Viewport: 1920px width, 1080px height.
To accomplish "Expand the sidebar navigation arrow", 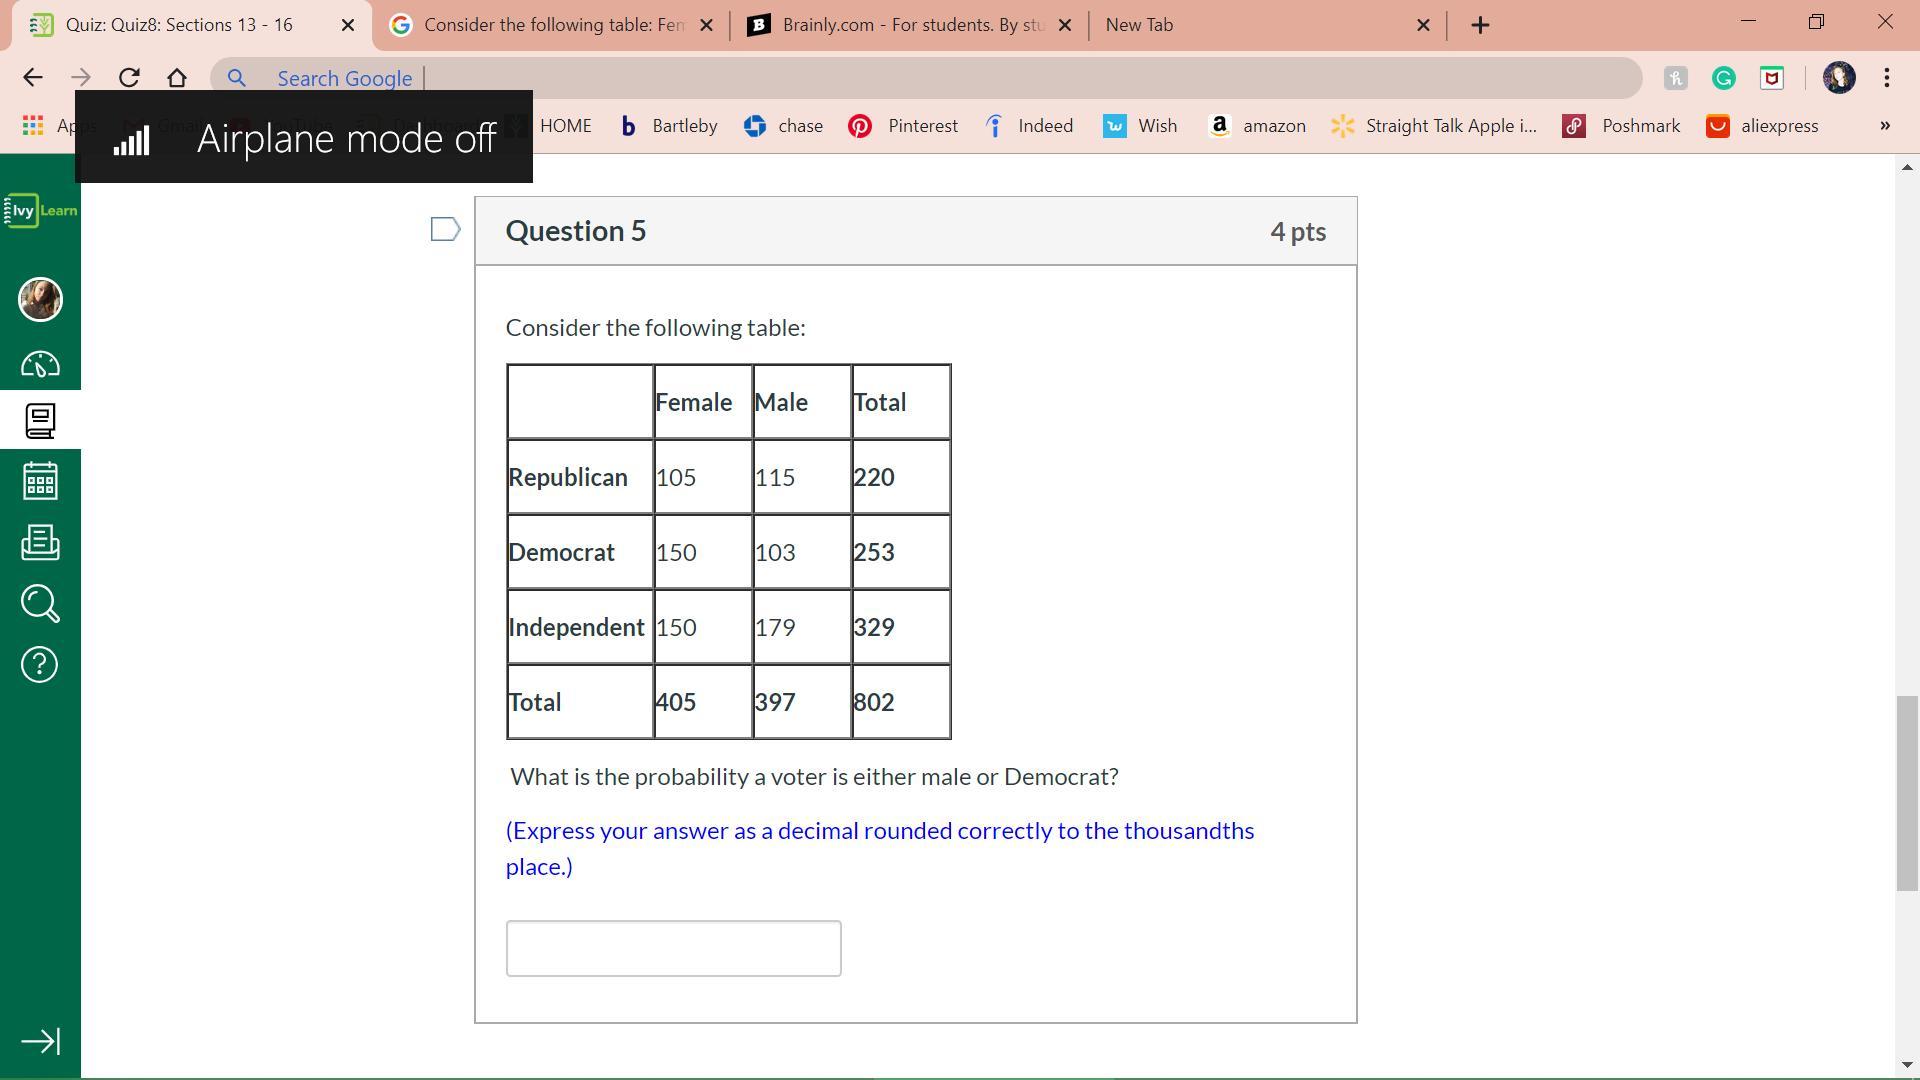I will [x=40, y=1041].
